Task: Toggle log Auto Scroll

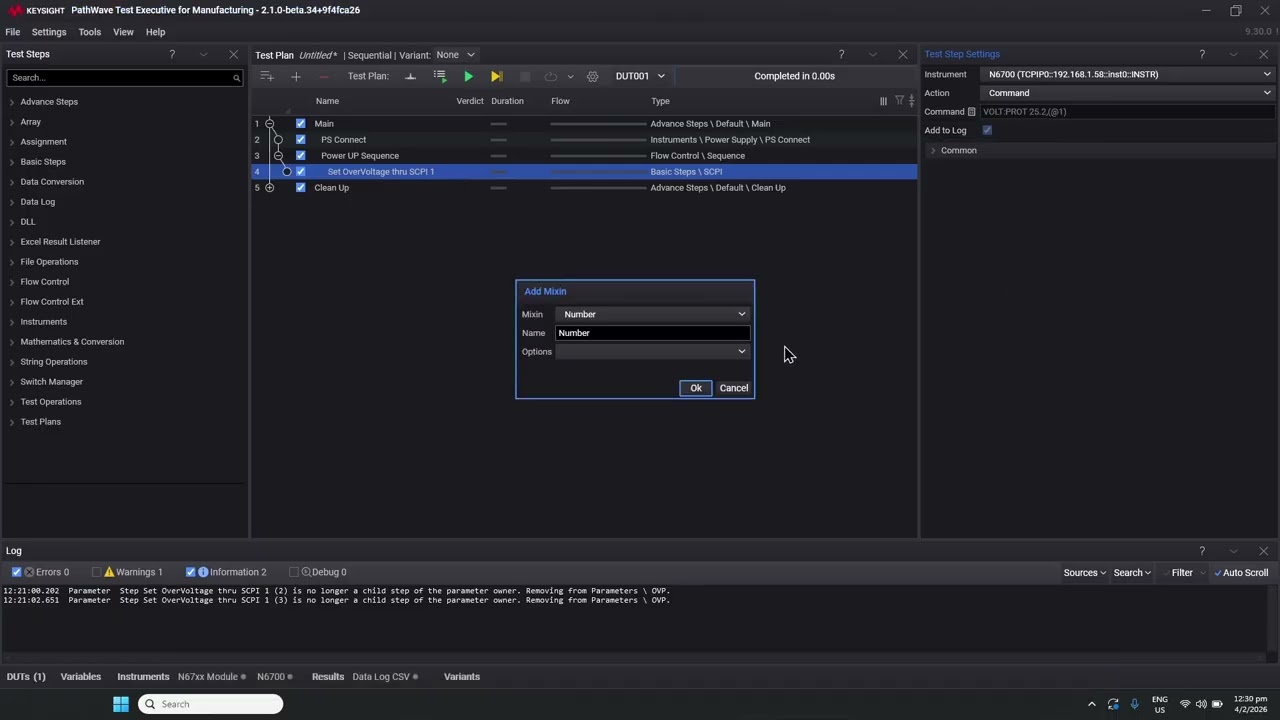Action: pyautogui.click(x=1240, y=573)
